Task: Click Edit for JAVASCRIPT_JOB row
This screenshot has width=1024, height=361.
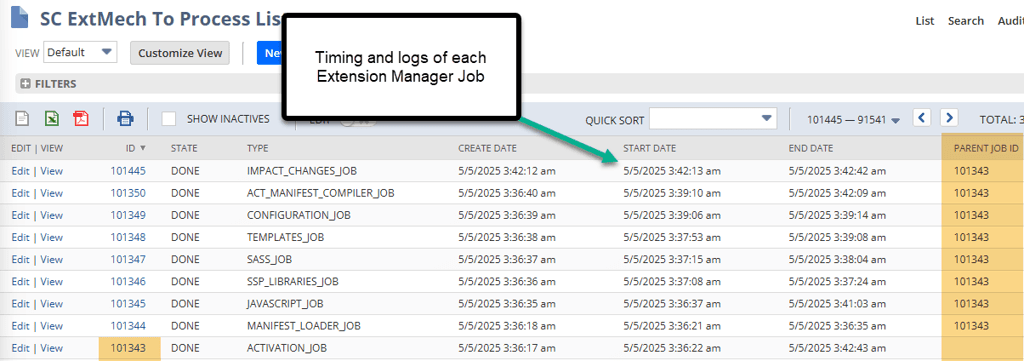Action: 20,304
